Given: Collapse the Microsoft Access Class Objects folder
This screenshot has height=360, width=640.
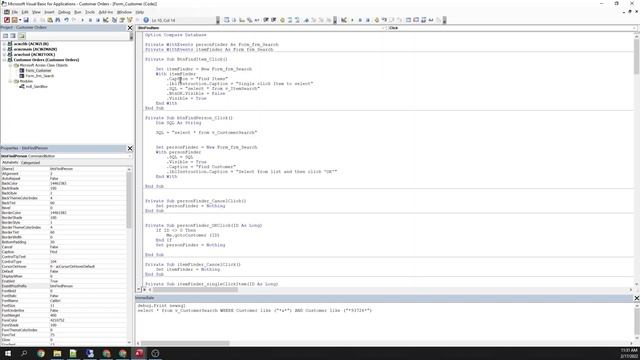Looking at the screenshot, I should point(10,65).
